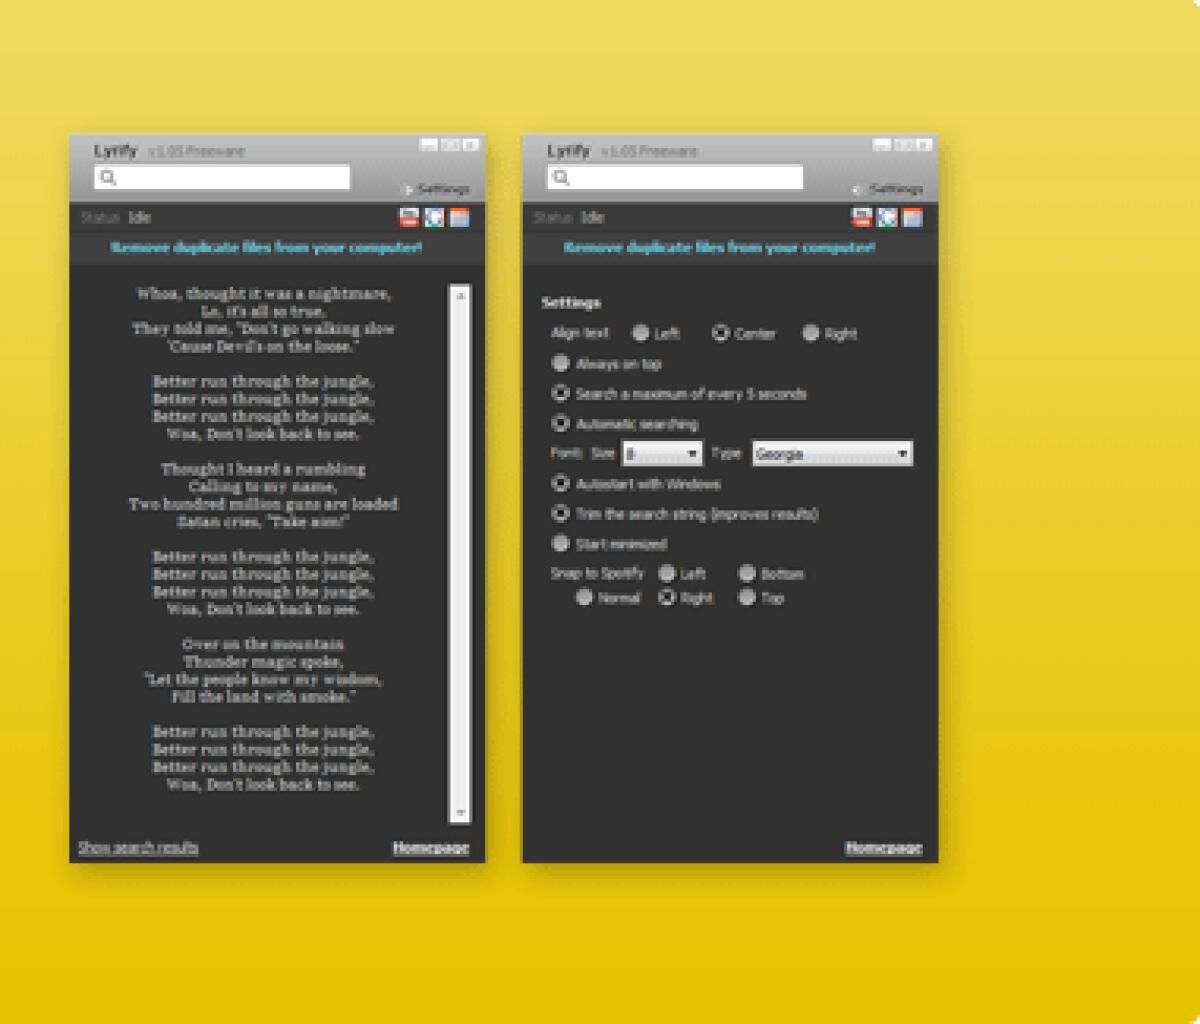The width and height of the screenshot is (1200, 1024).
Task: Click the magnifying glass in left search box
Action: [107, 177]
